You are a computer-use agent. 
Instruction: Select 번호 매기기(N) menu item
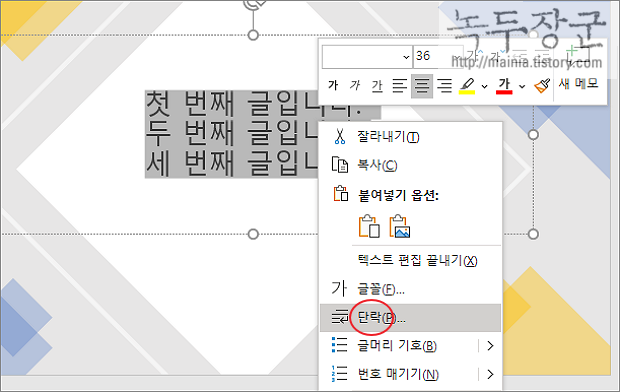coord(410,374)
